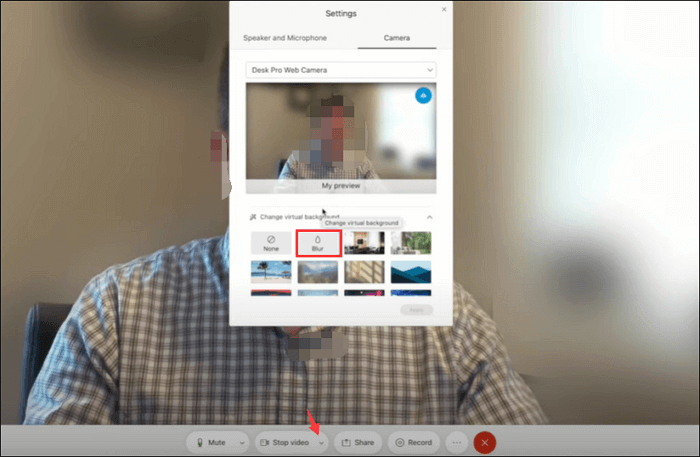This screenshot has height=457, width=700.
Task: Pick the beach palm tree background thumbnail
Action: (269, 272)
